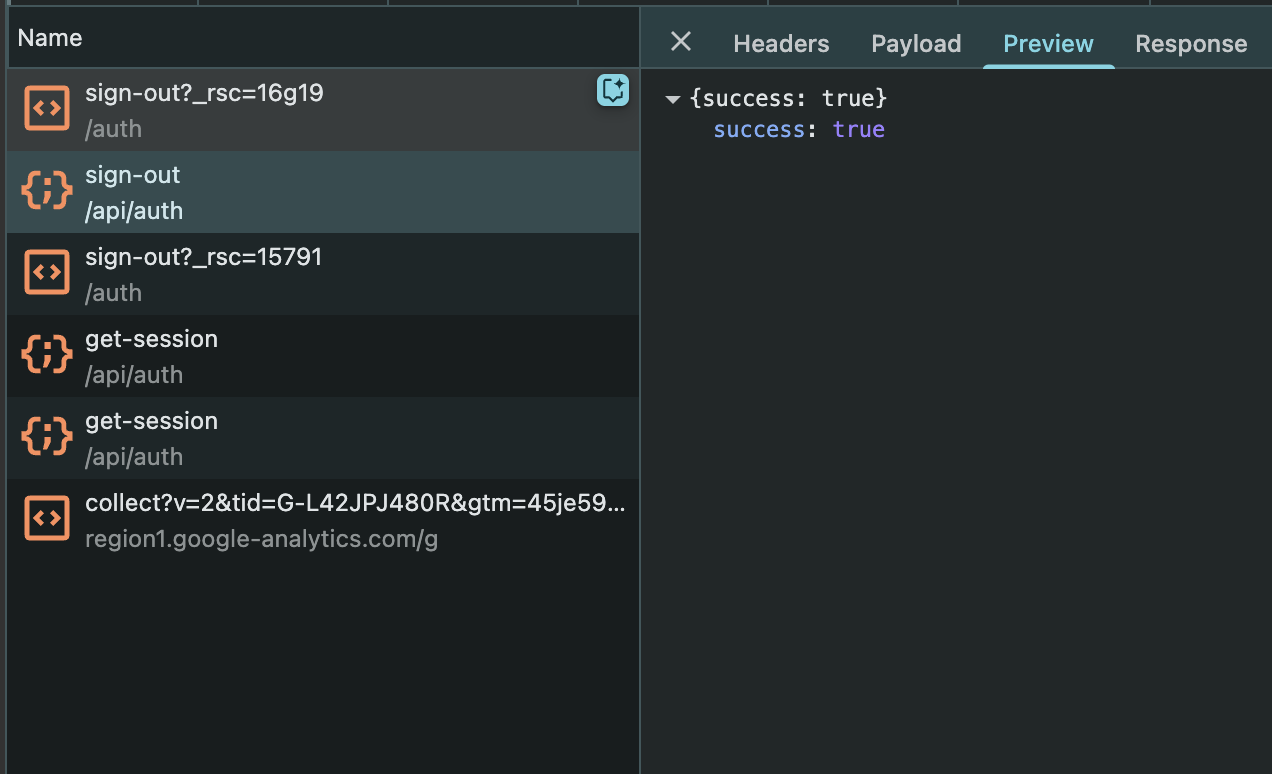
Task: Open the Headers tab
Action: click(x=781, y=44)
